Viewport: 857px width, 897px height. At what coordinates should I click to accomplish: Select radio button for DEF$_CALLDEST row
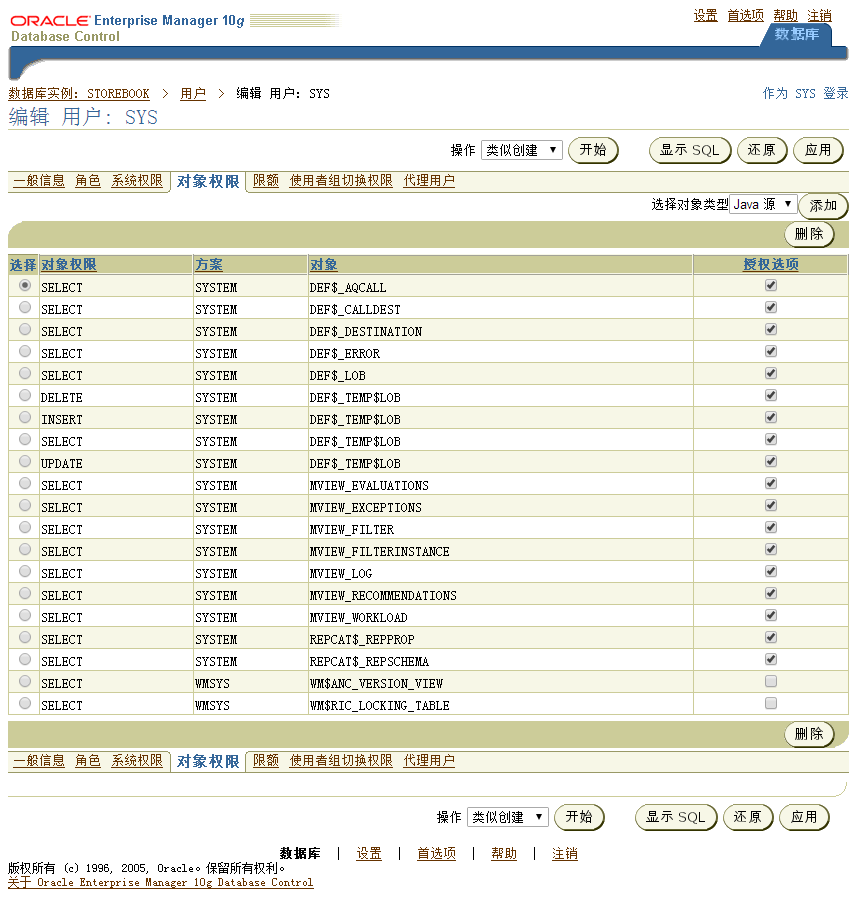(x=25, y=307)
